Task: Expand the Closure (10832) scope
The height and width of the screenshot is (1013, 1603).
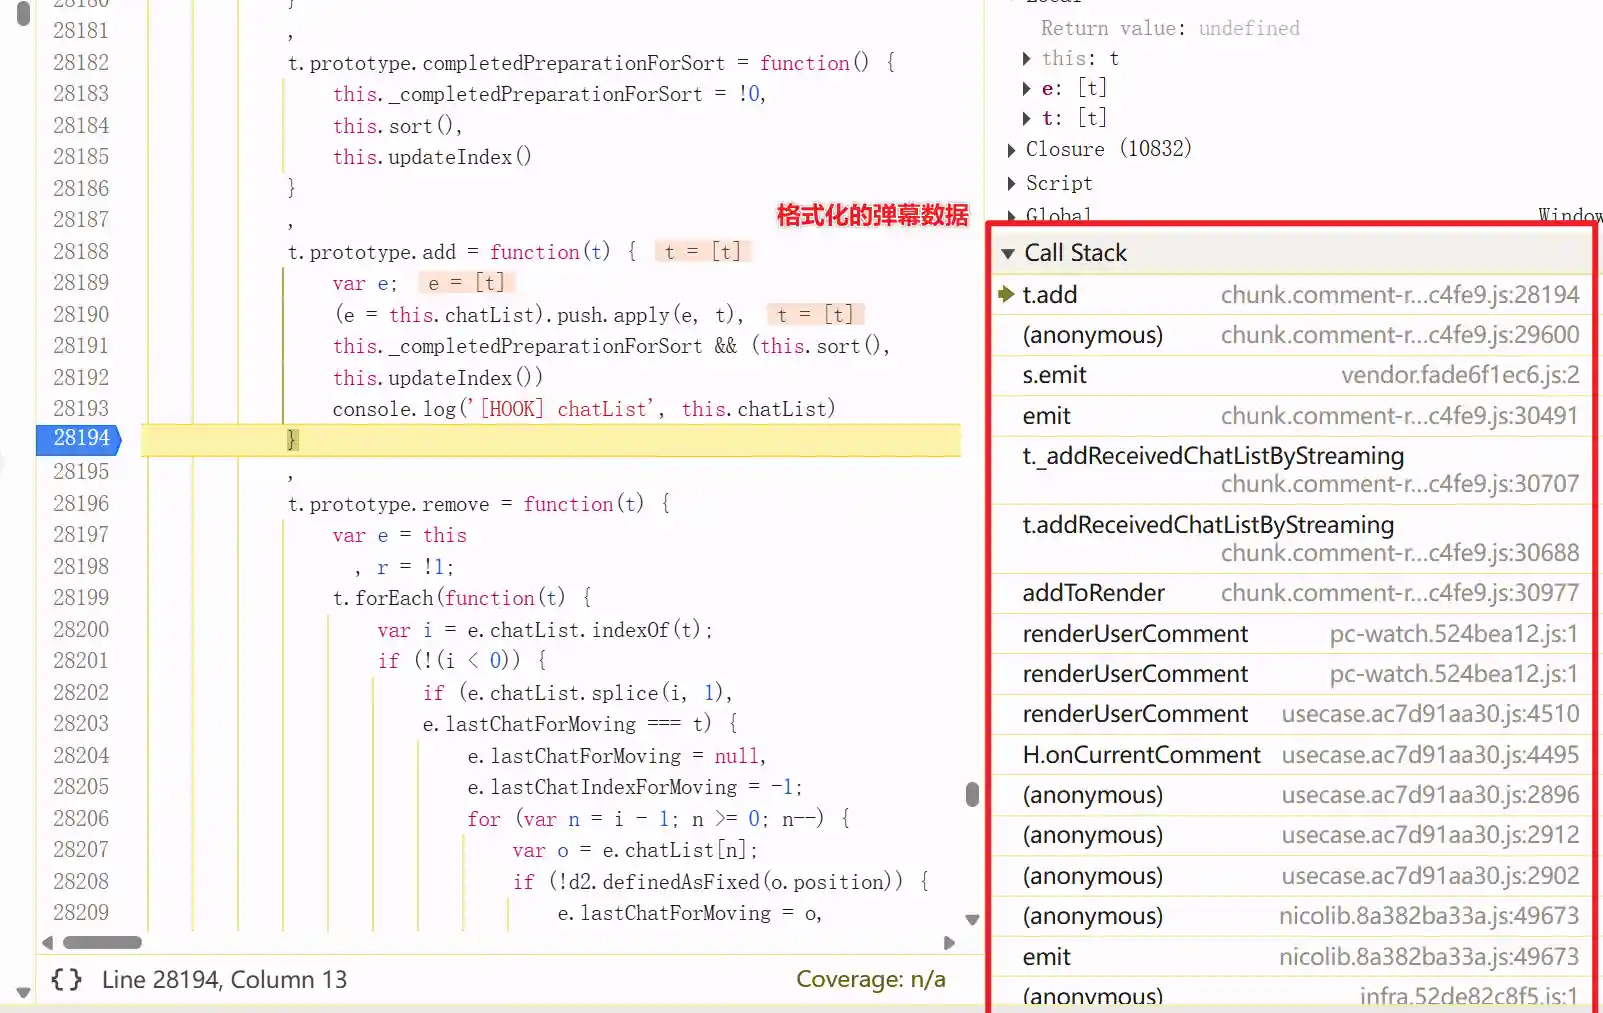Action: click(x=1012, y=150)
